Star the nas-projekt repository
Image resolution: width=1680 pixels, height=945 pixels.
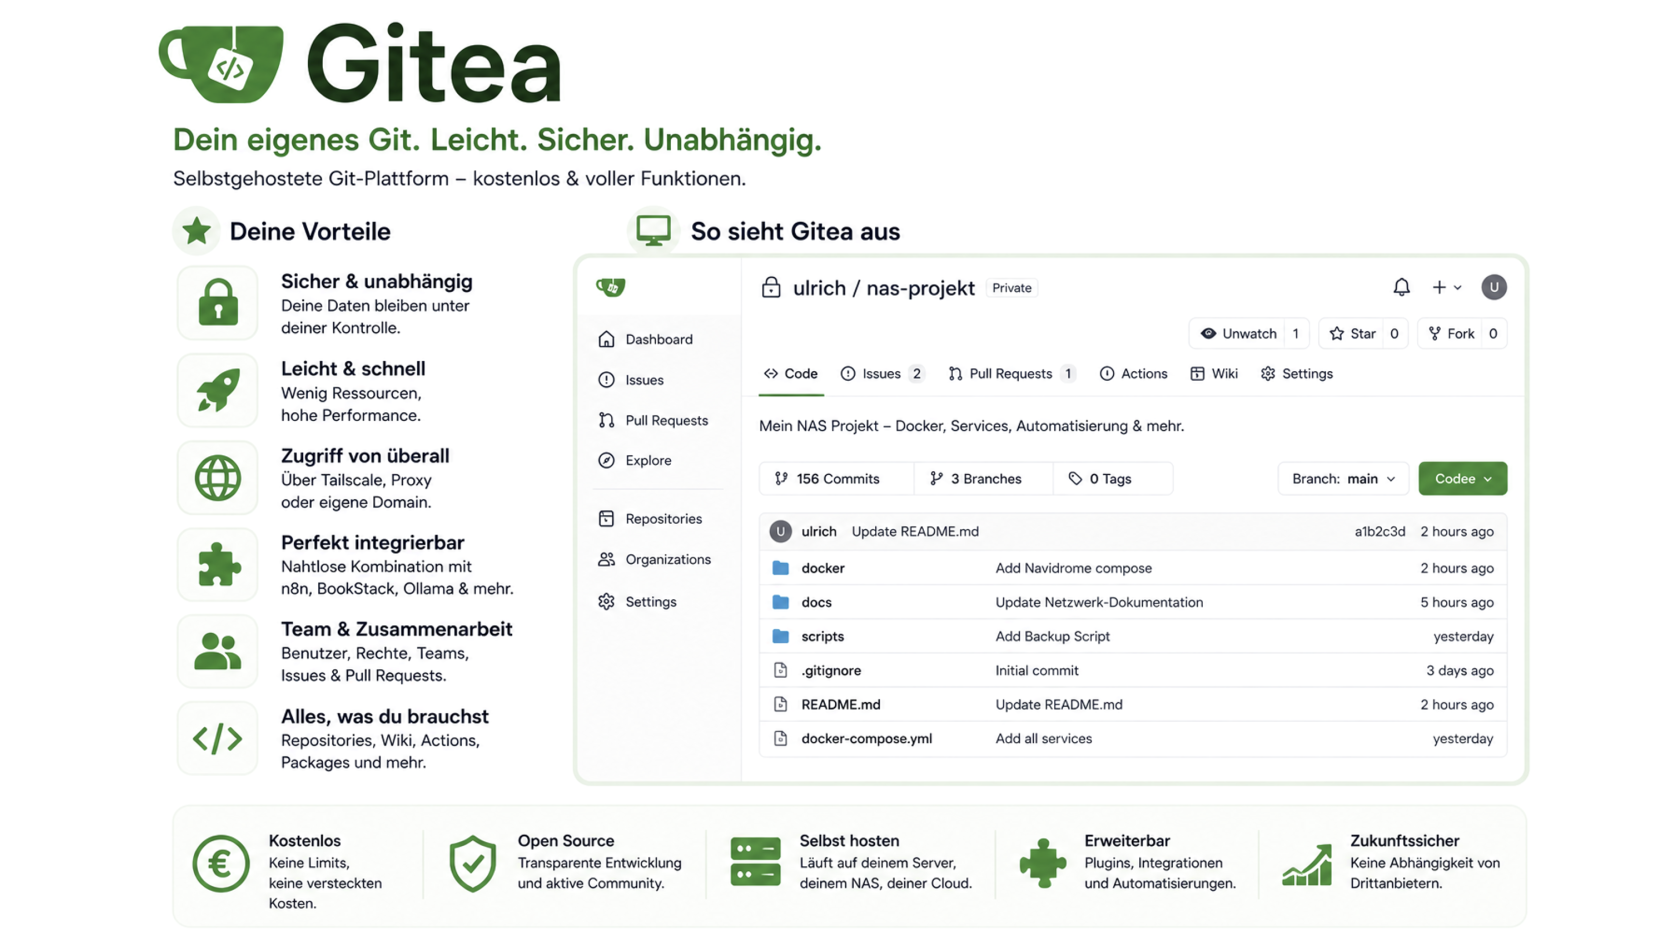(1363, 334)
